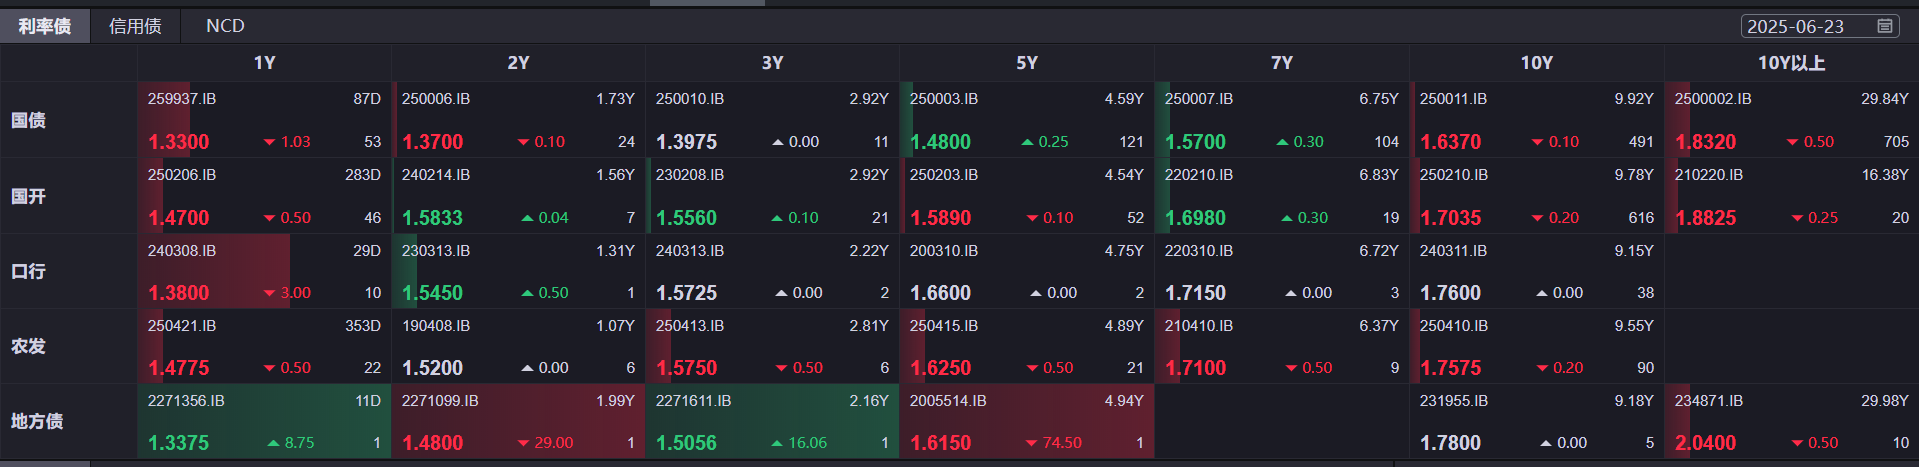Click the 10Y column header

tap(1536, 63)
